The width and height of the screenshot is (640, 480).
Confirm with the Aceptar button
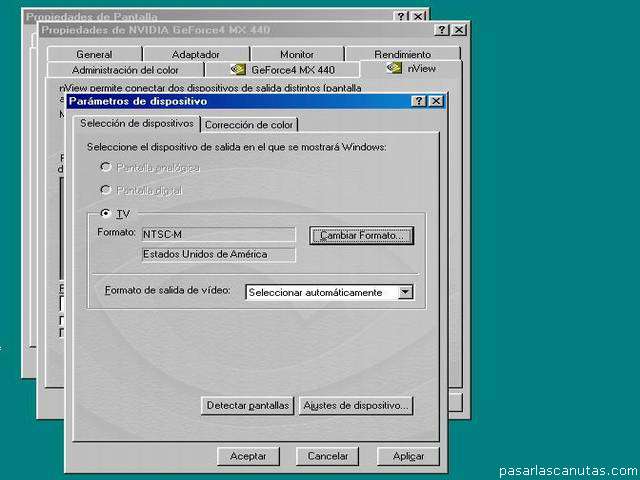[x=248, y=456]
